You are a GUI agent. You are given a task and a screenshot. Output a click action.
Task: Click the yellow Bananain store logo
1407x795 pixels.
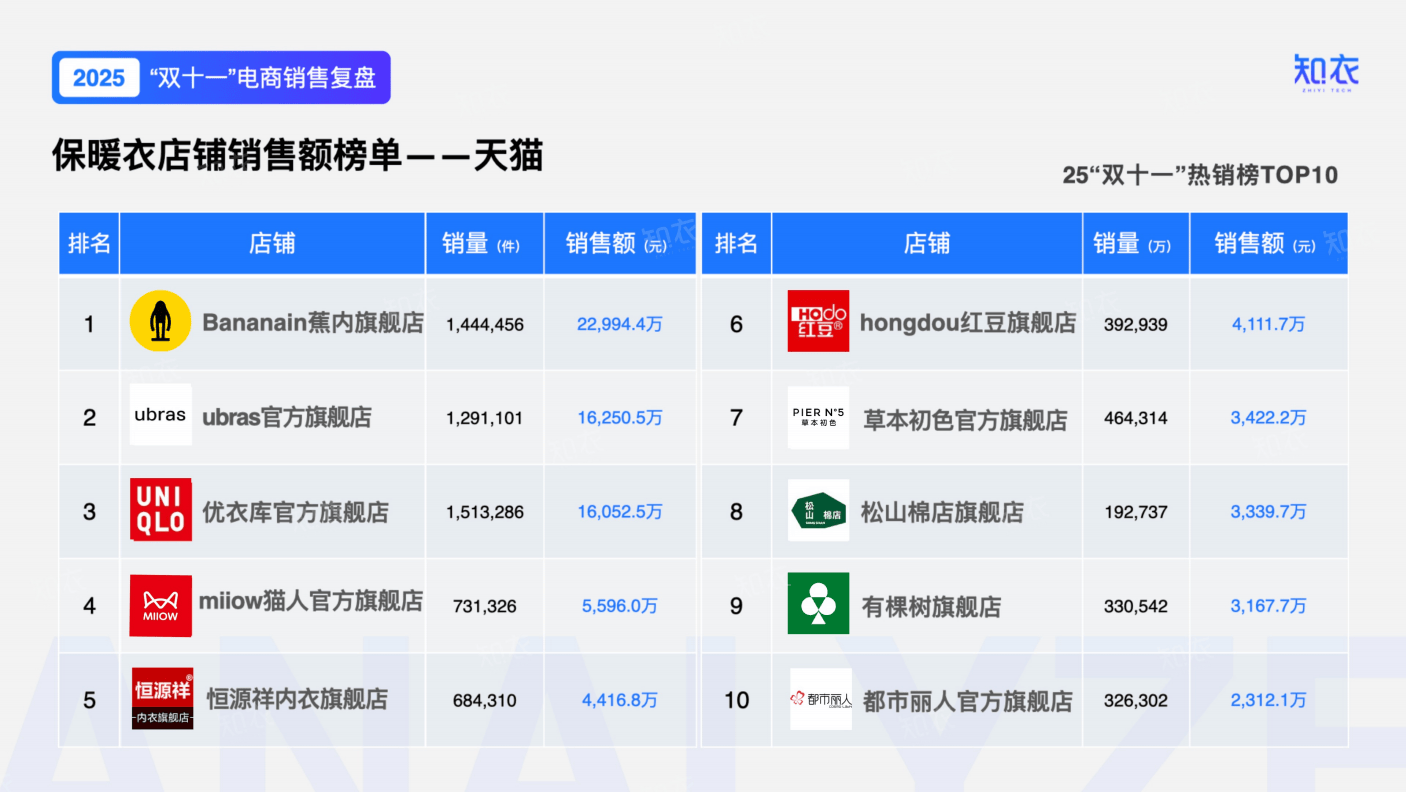[160, 322]
